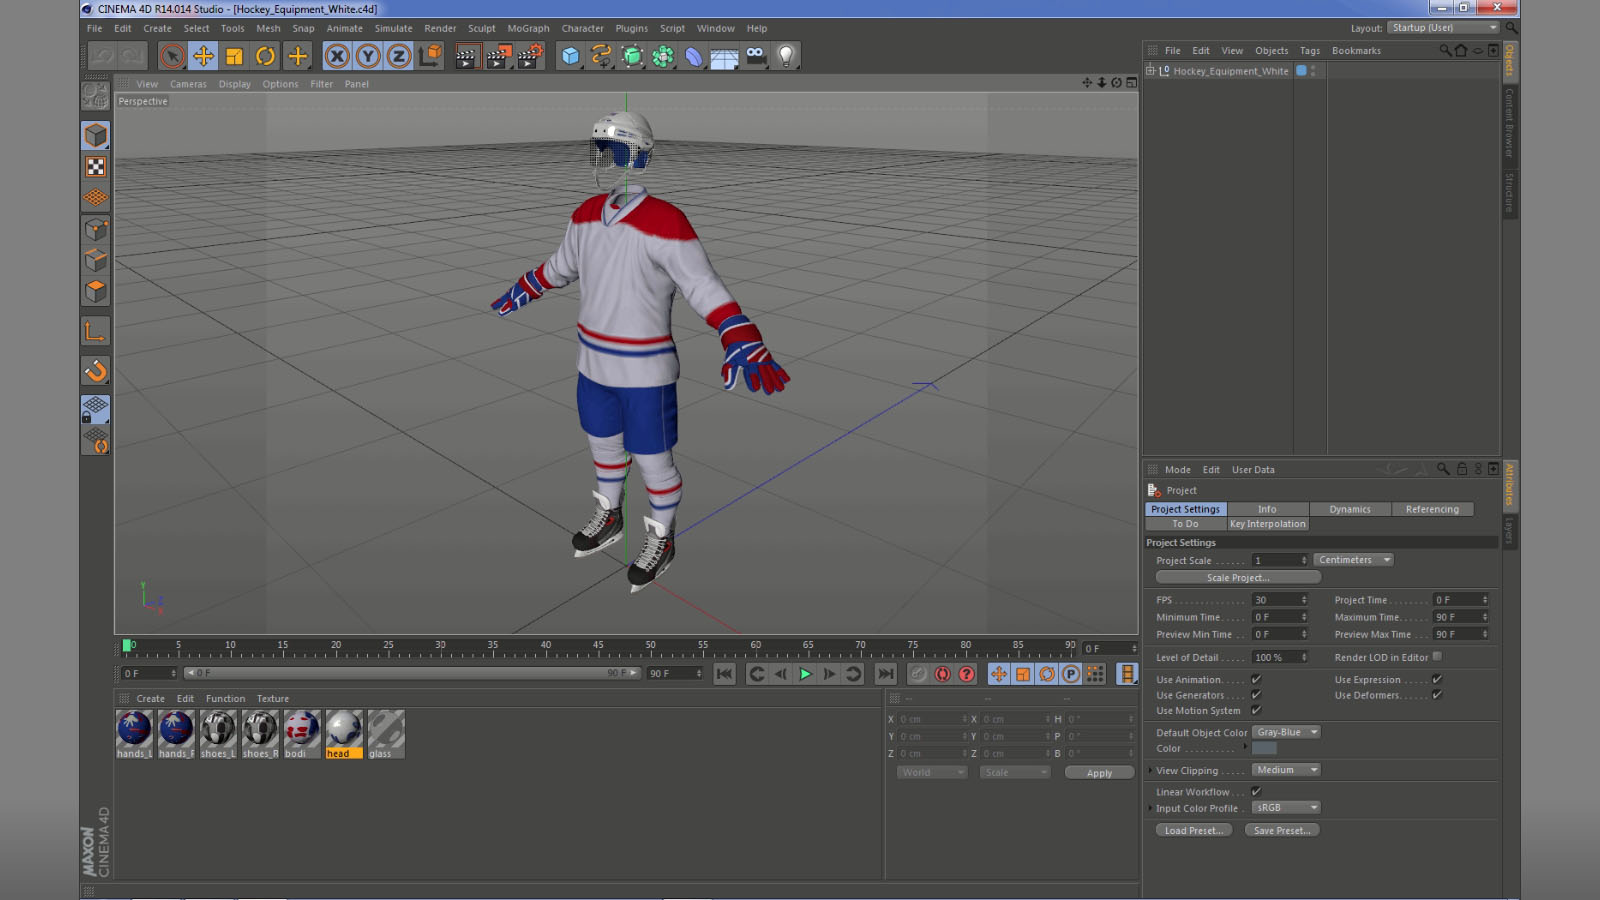Click the Load Preset... button
1600x900 pixels.
click(1194, 830)
